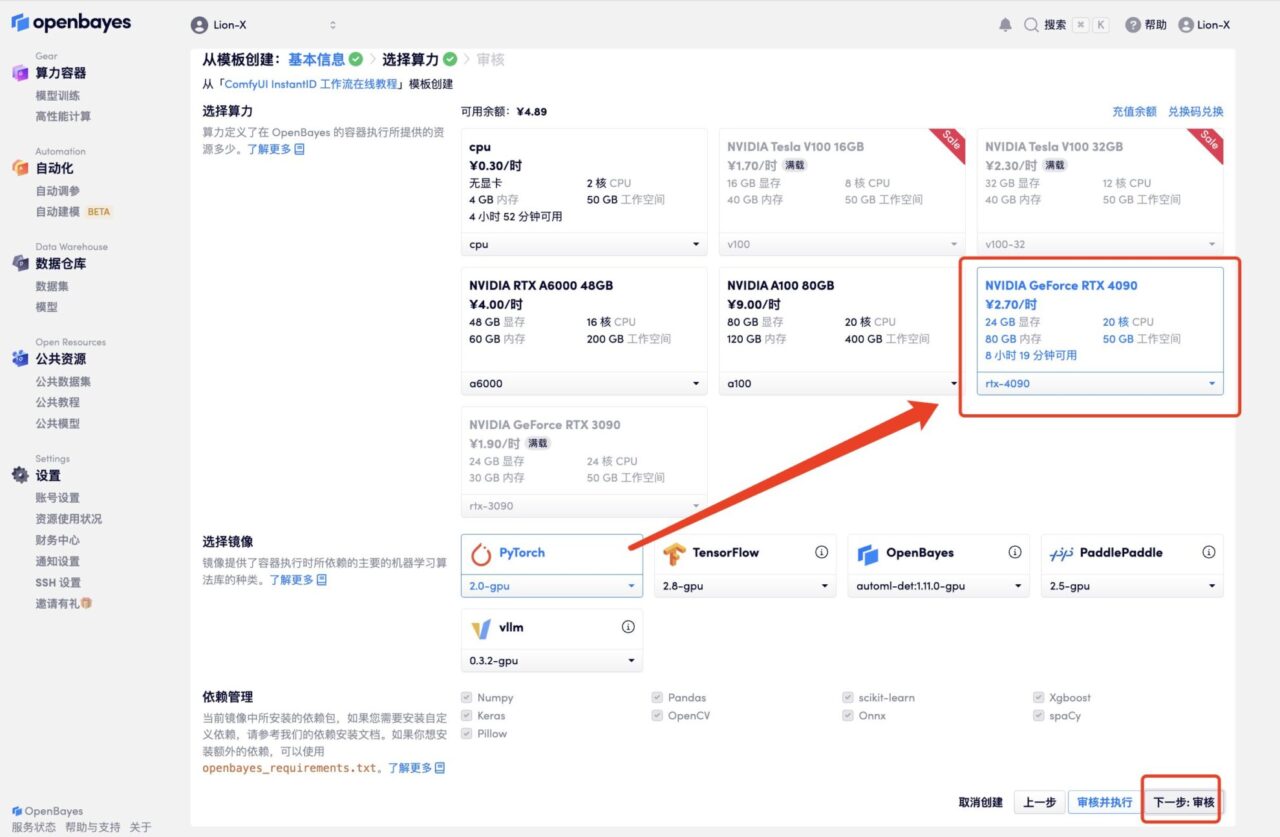Open notifications via the bell icon
Viewport: 1280px width, 837px height.
click(x=1005, y=25)
